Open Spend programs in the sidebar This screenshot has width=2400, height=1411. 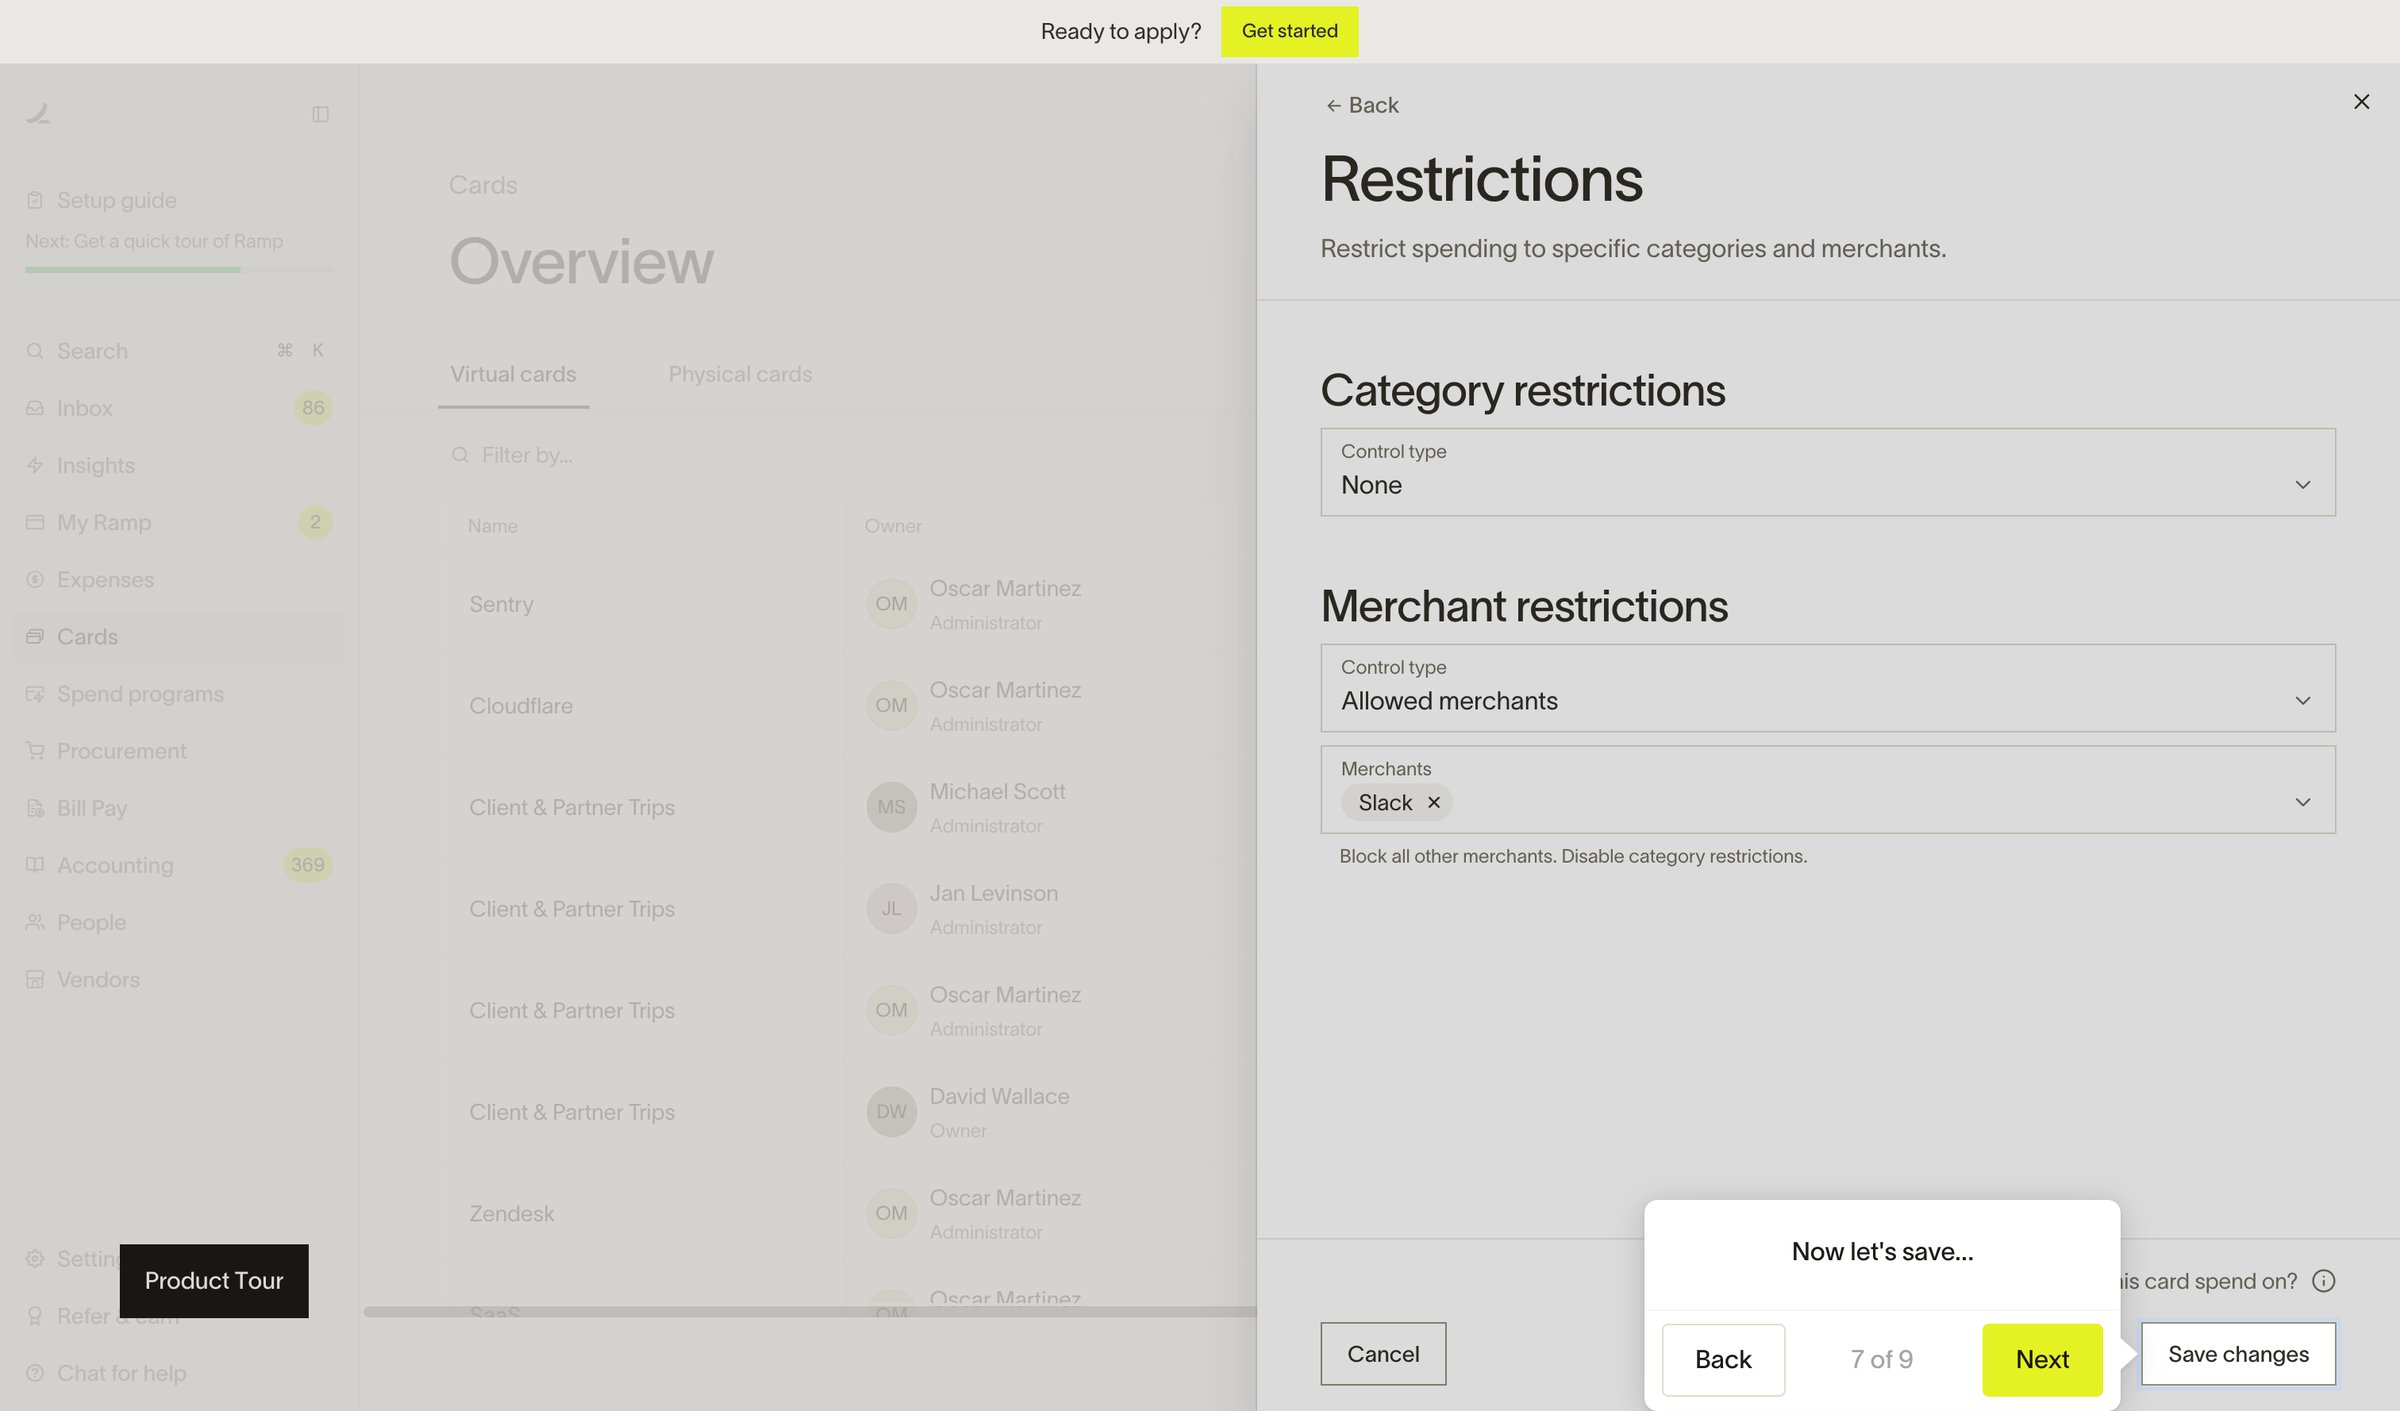tap(179, 693)
